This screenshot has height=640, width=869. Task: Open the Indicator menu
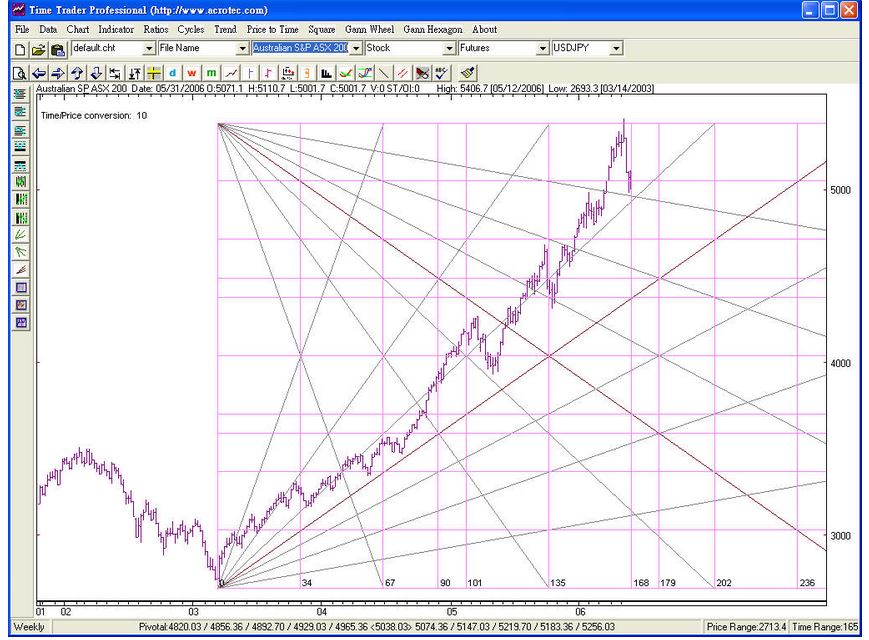coord(116,29)
